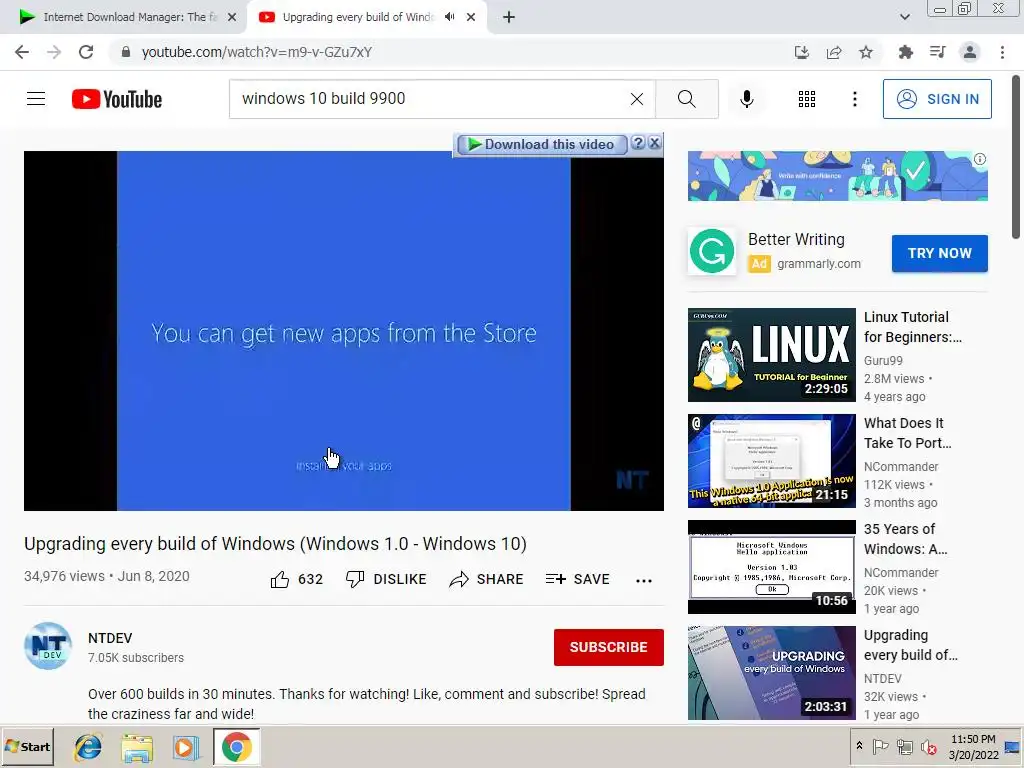The height and width of the screenshot is (768, 1024).
Task: Mute the tab via speaker icon
Action: (x=449, y=17)
